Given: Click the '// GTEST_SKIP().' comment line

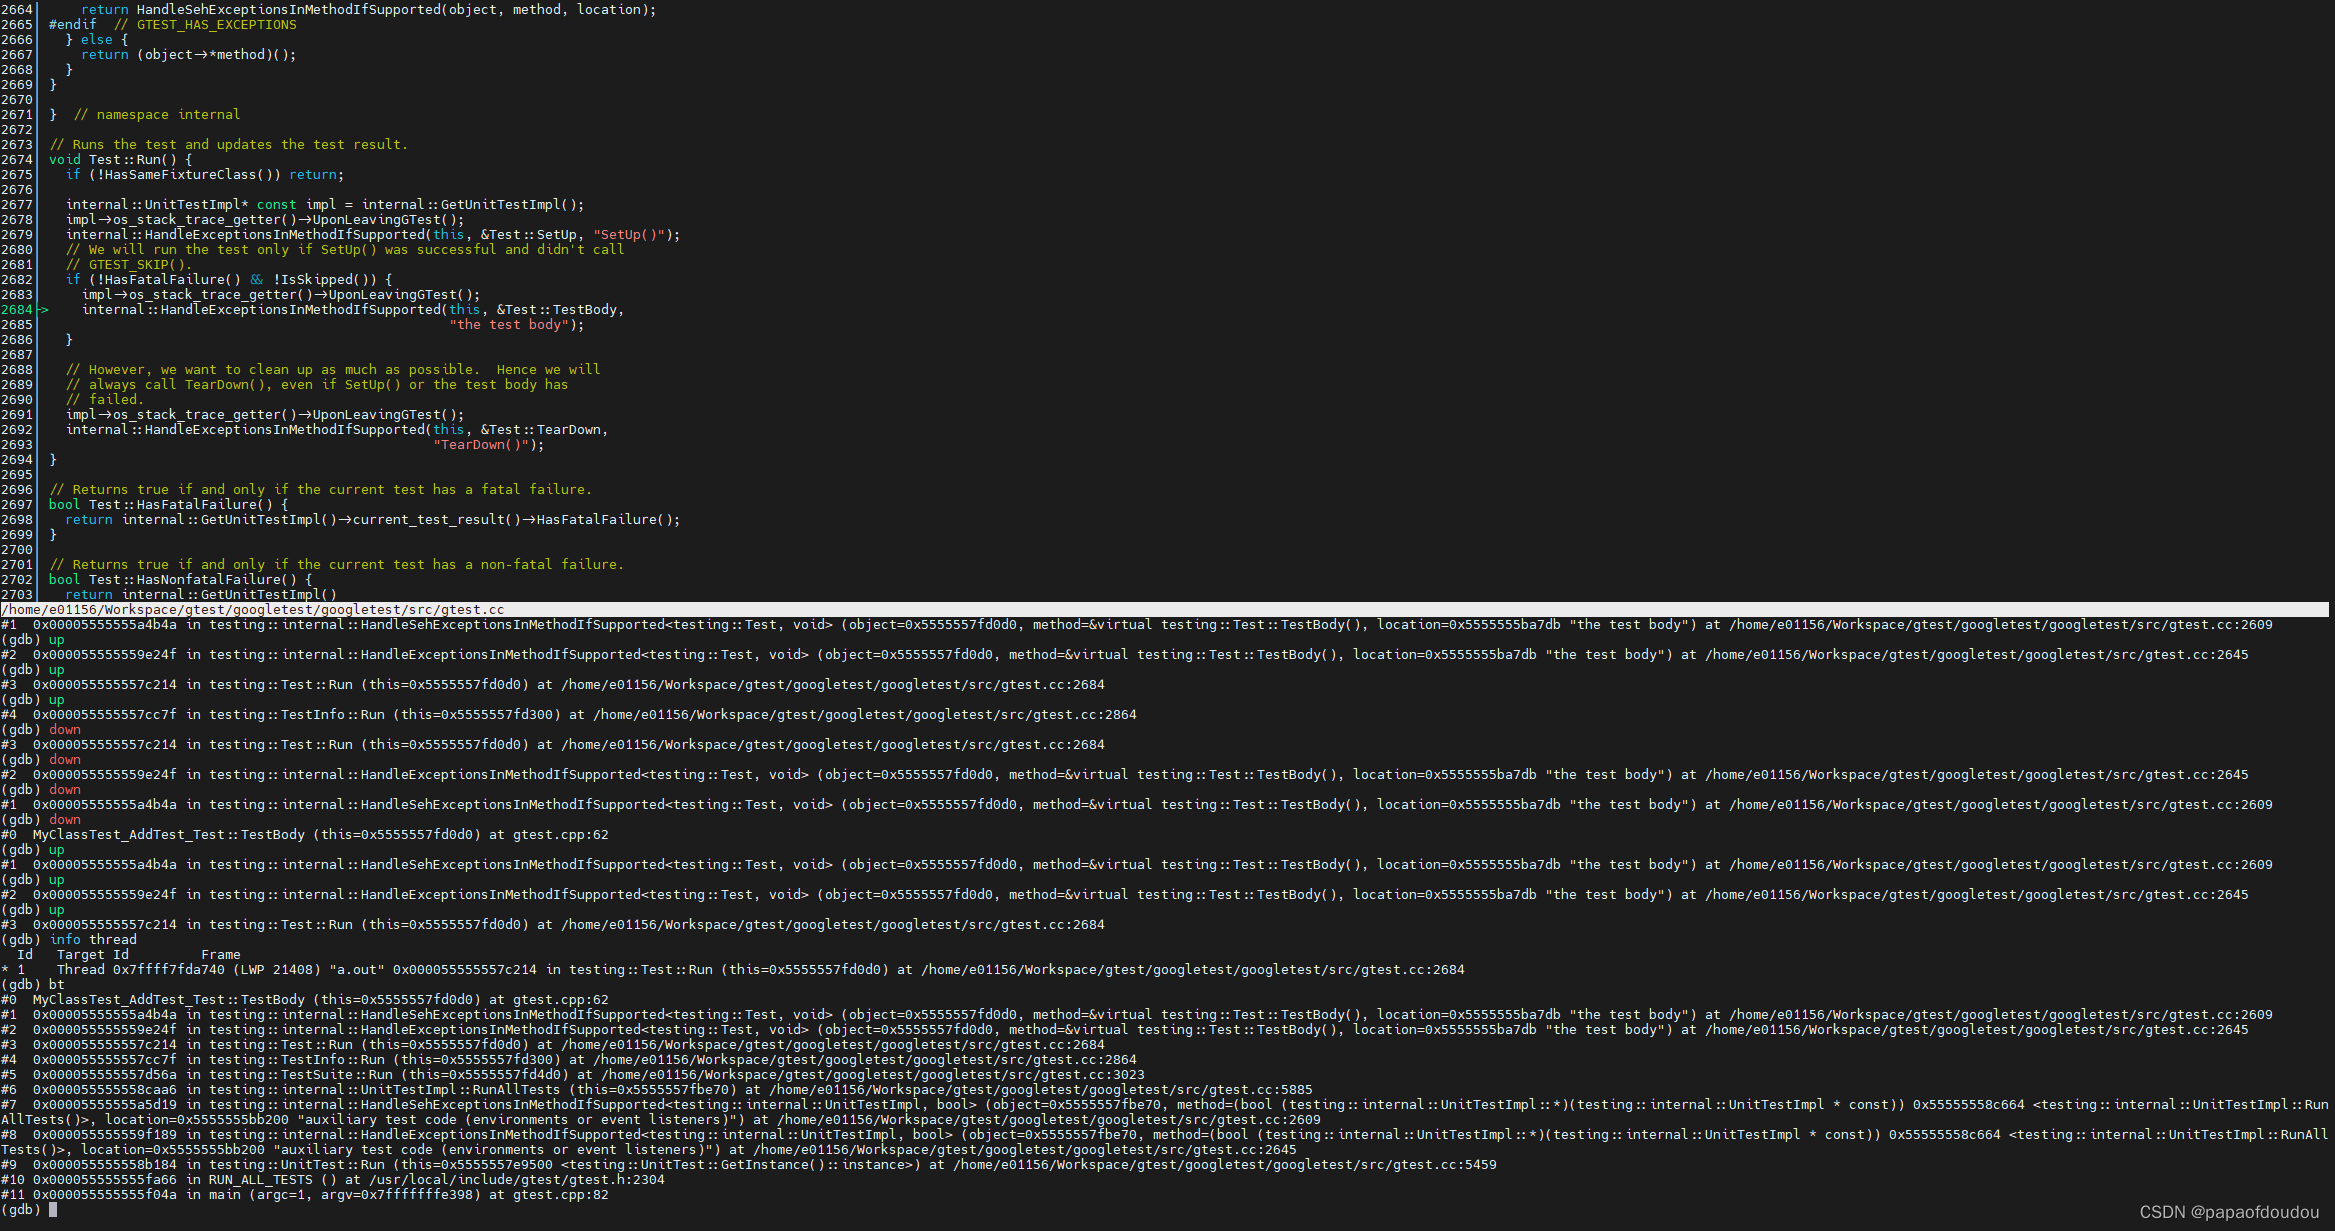Looking at the screenshot, I should coord(129,265).
